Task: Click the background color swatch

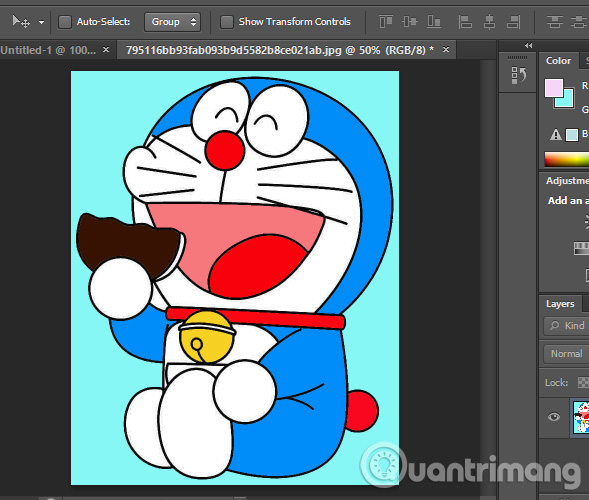Action: coord(567,101)
